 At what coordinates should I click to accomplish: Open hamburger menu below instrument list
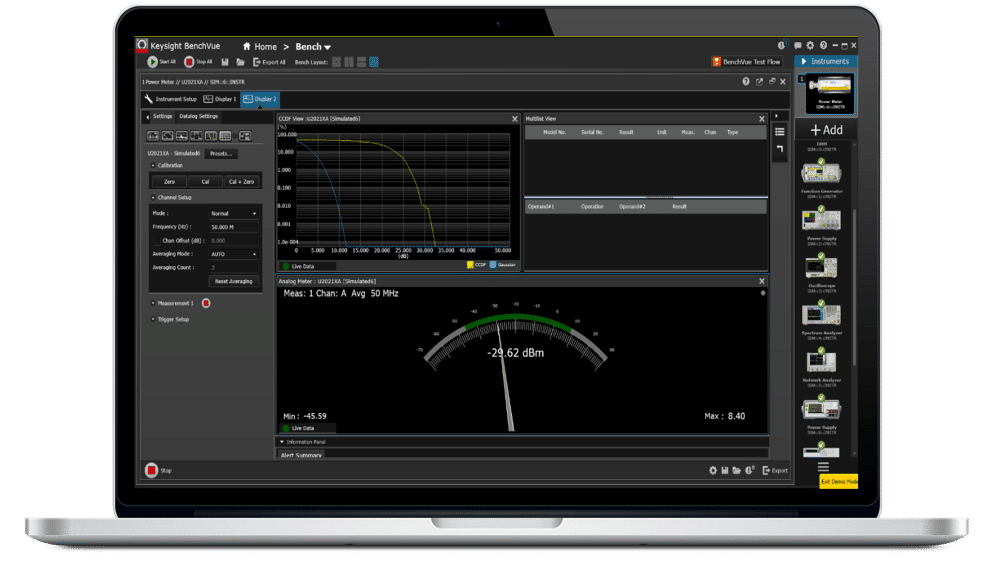pyautogui.click(x=823, y=467)
